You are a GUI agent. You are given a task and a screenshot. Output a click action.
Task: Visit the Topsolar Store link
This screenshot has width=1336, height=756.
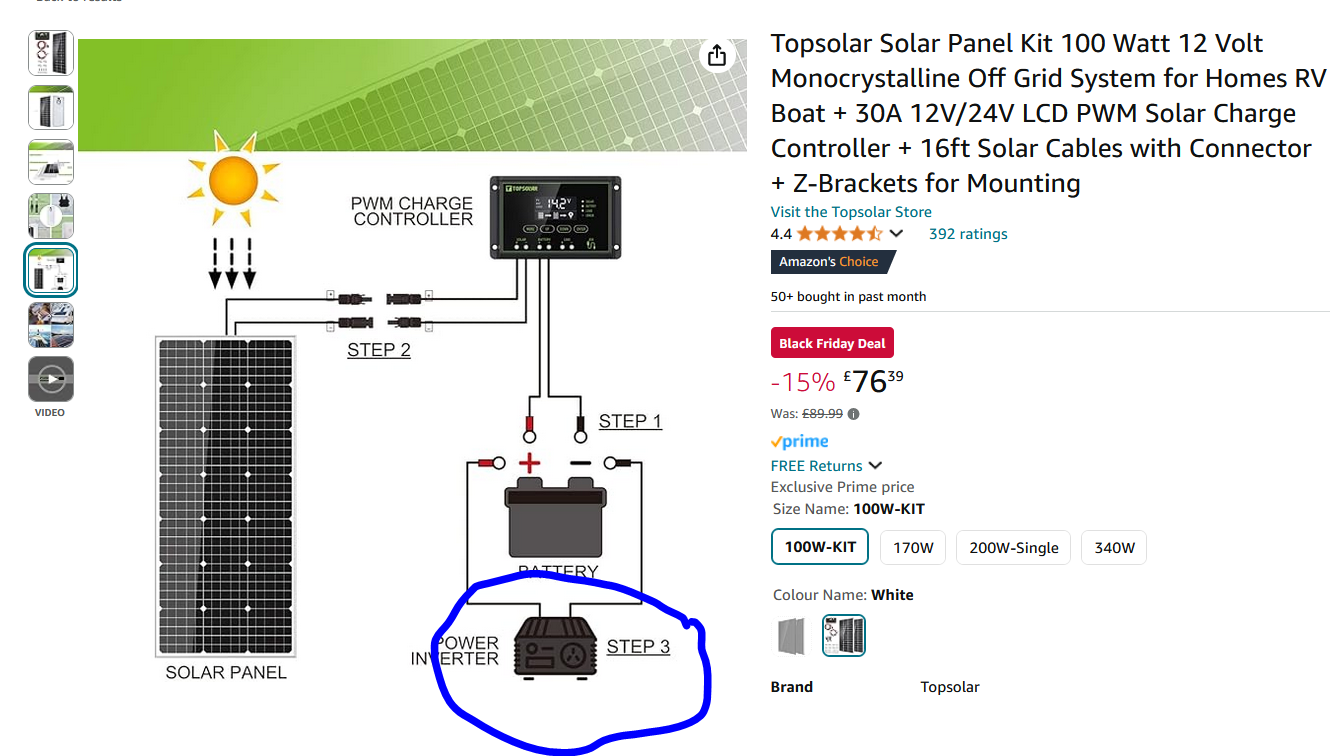pyautogui.click(x=851, y=212)
